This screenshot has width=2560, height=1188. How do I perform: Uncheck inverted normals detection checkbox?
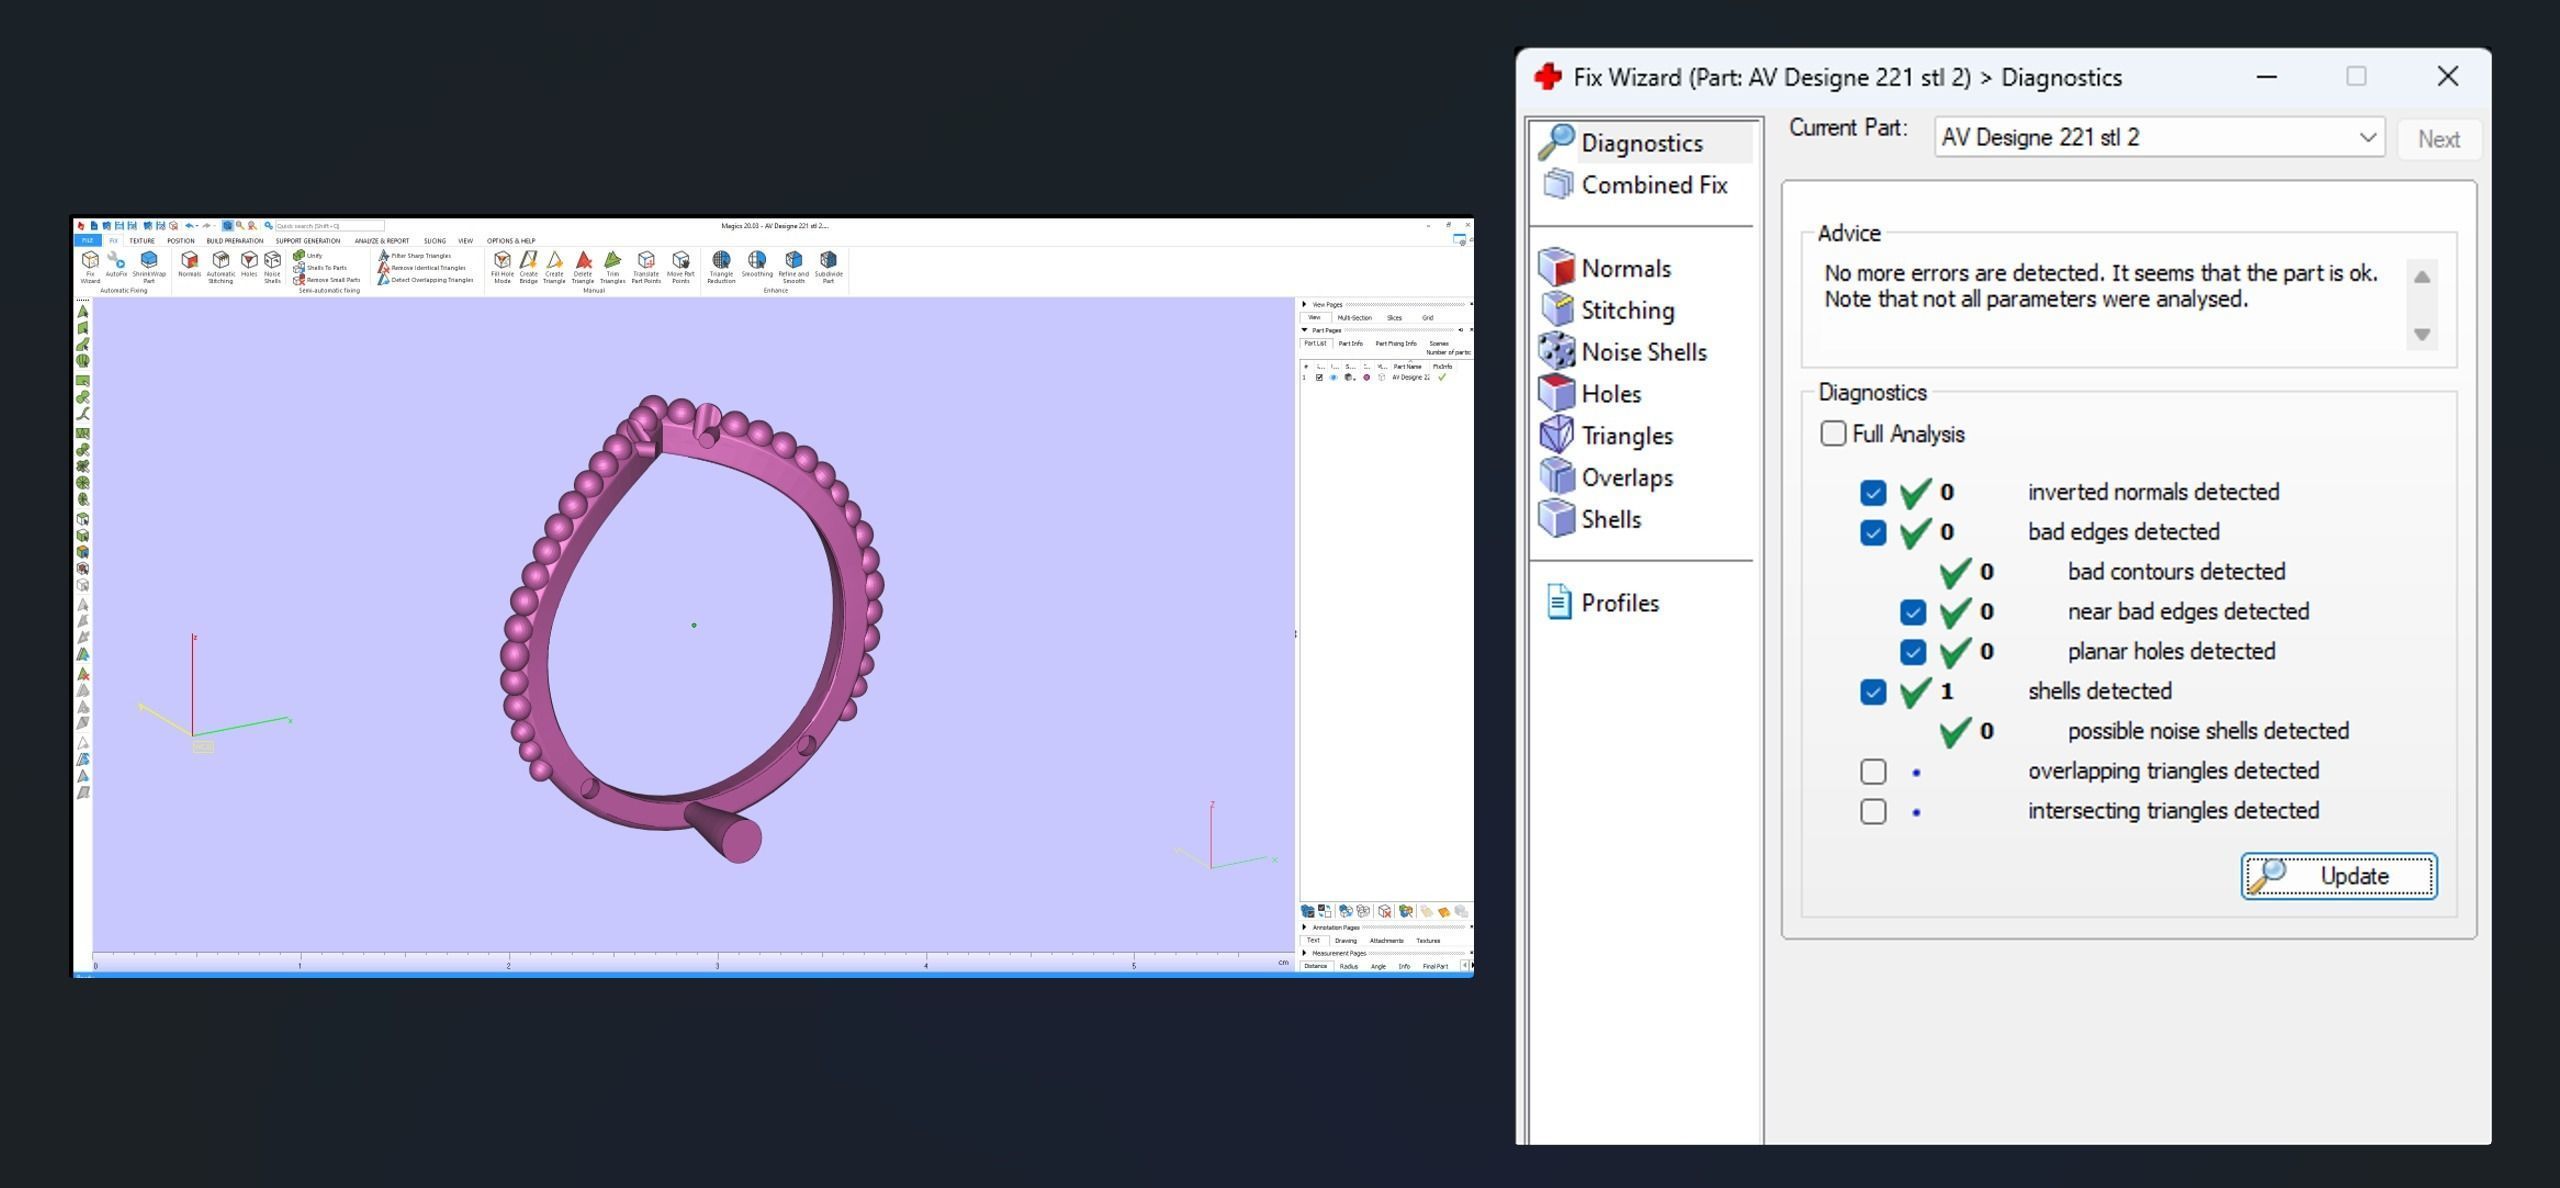click(1873, 492)
